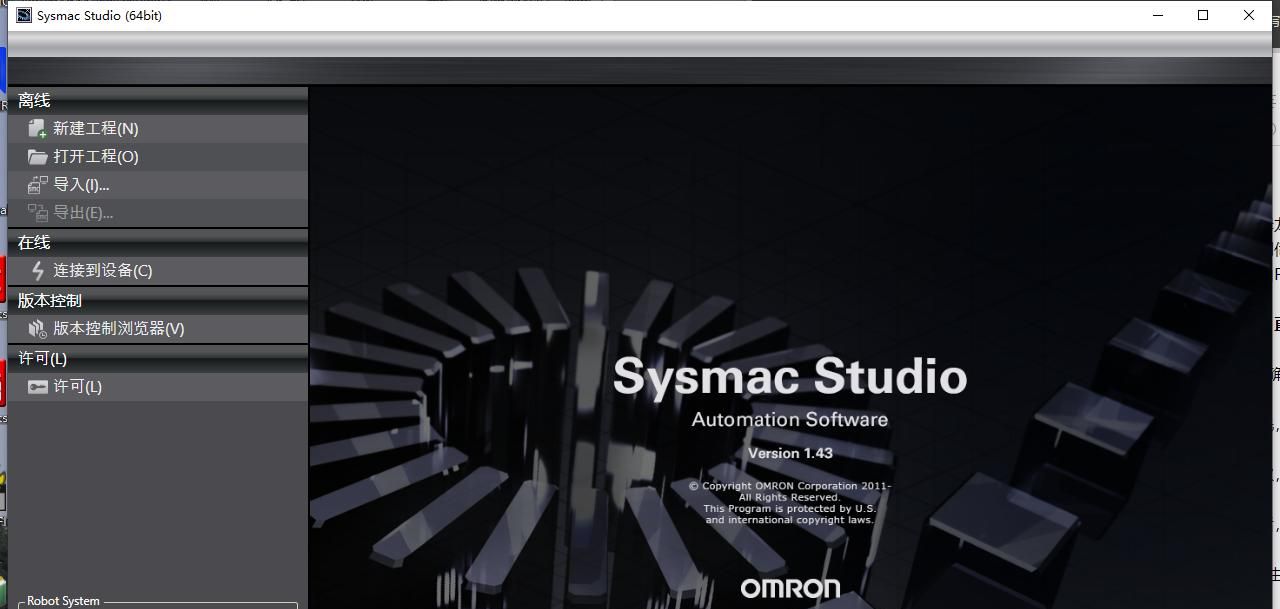Click the import icon beside 导入(I)...

(38, 185)
